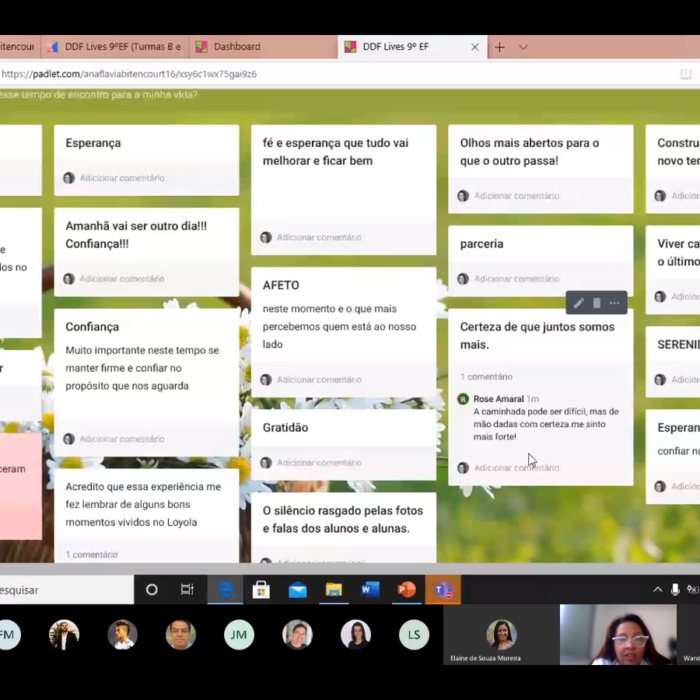This screenshot has width=700, height=700.
Task: Open the three-dot more options menu
Action: [614, 303]
